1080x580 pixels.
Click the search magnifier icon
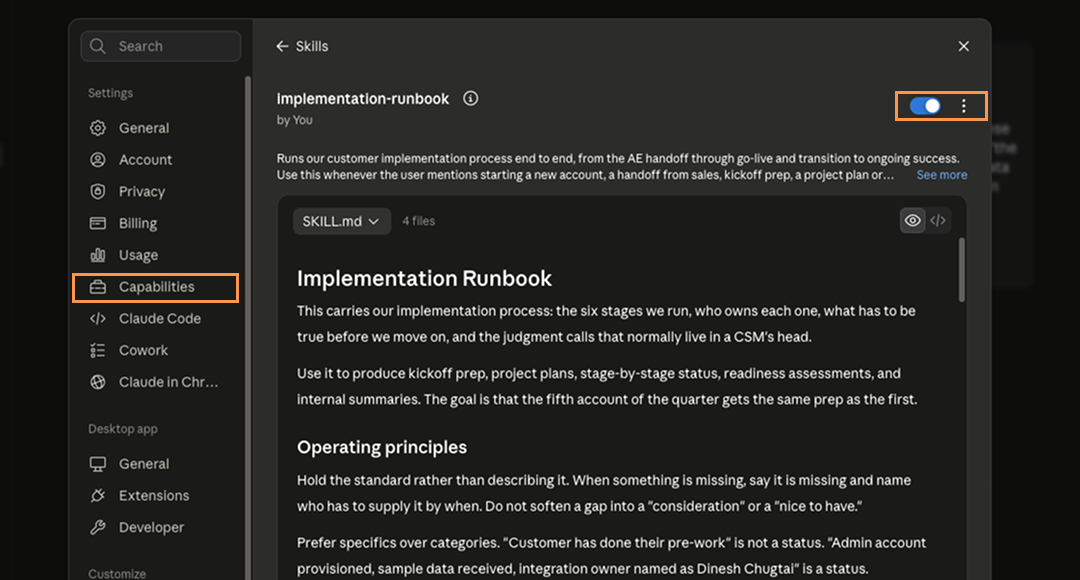(98, 46)
